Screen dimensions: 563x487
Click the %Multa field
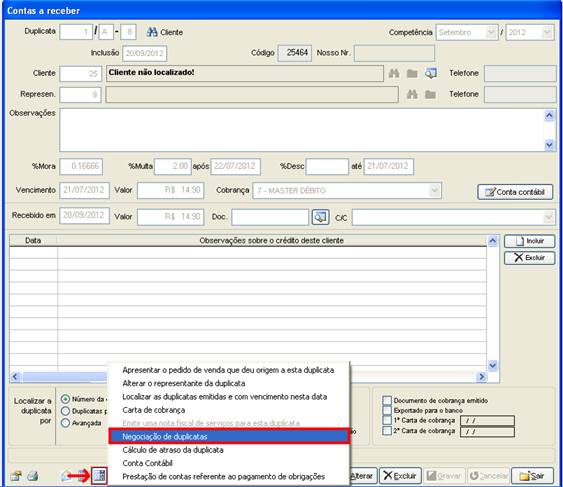coord(173,167)
